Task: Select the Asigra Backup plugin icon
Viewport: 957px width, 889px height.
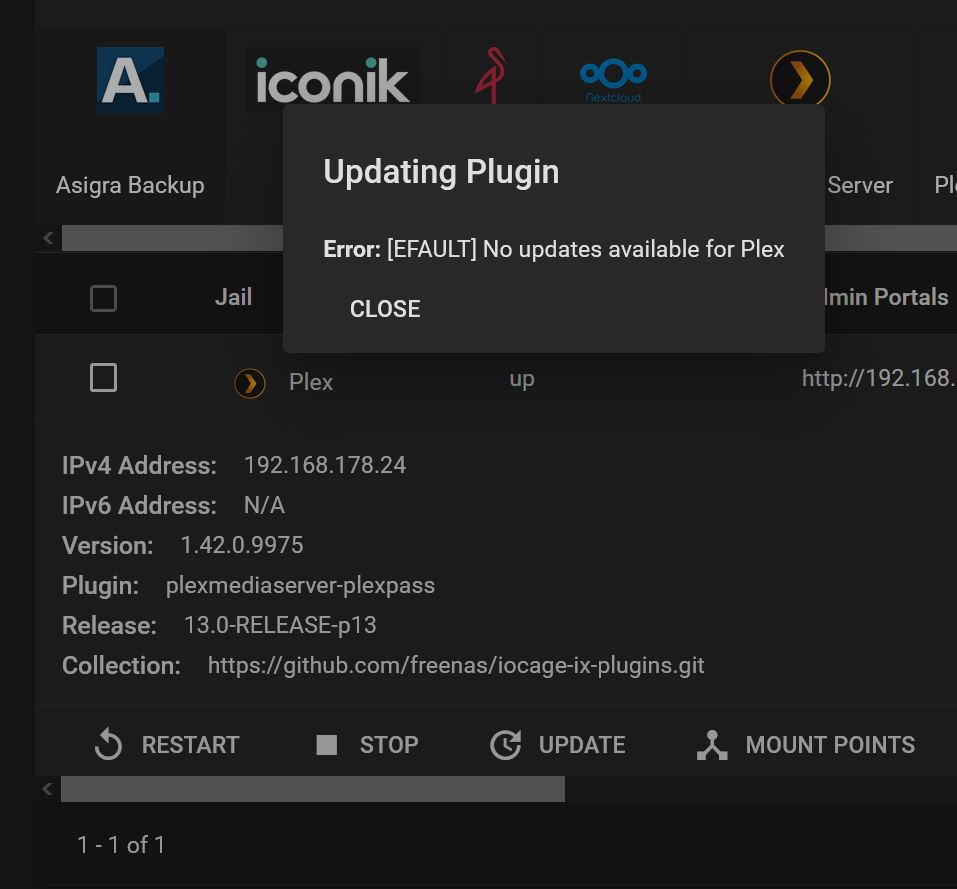Action: [x=130, y=80]
